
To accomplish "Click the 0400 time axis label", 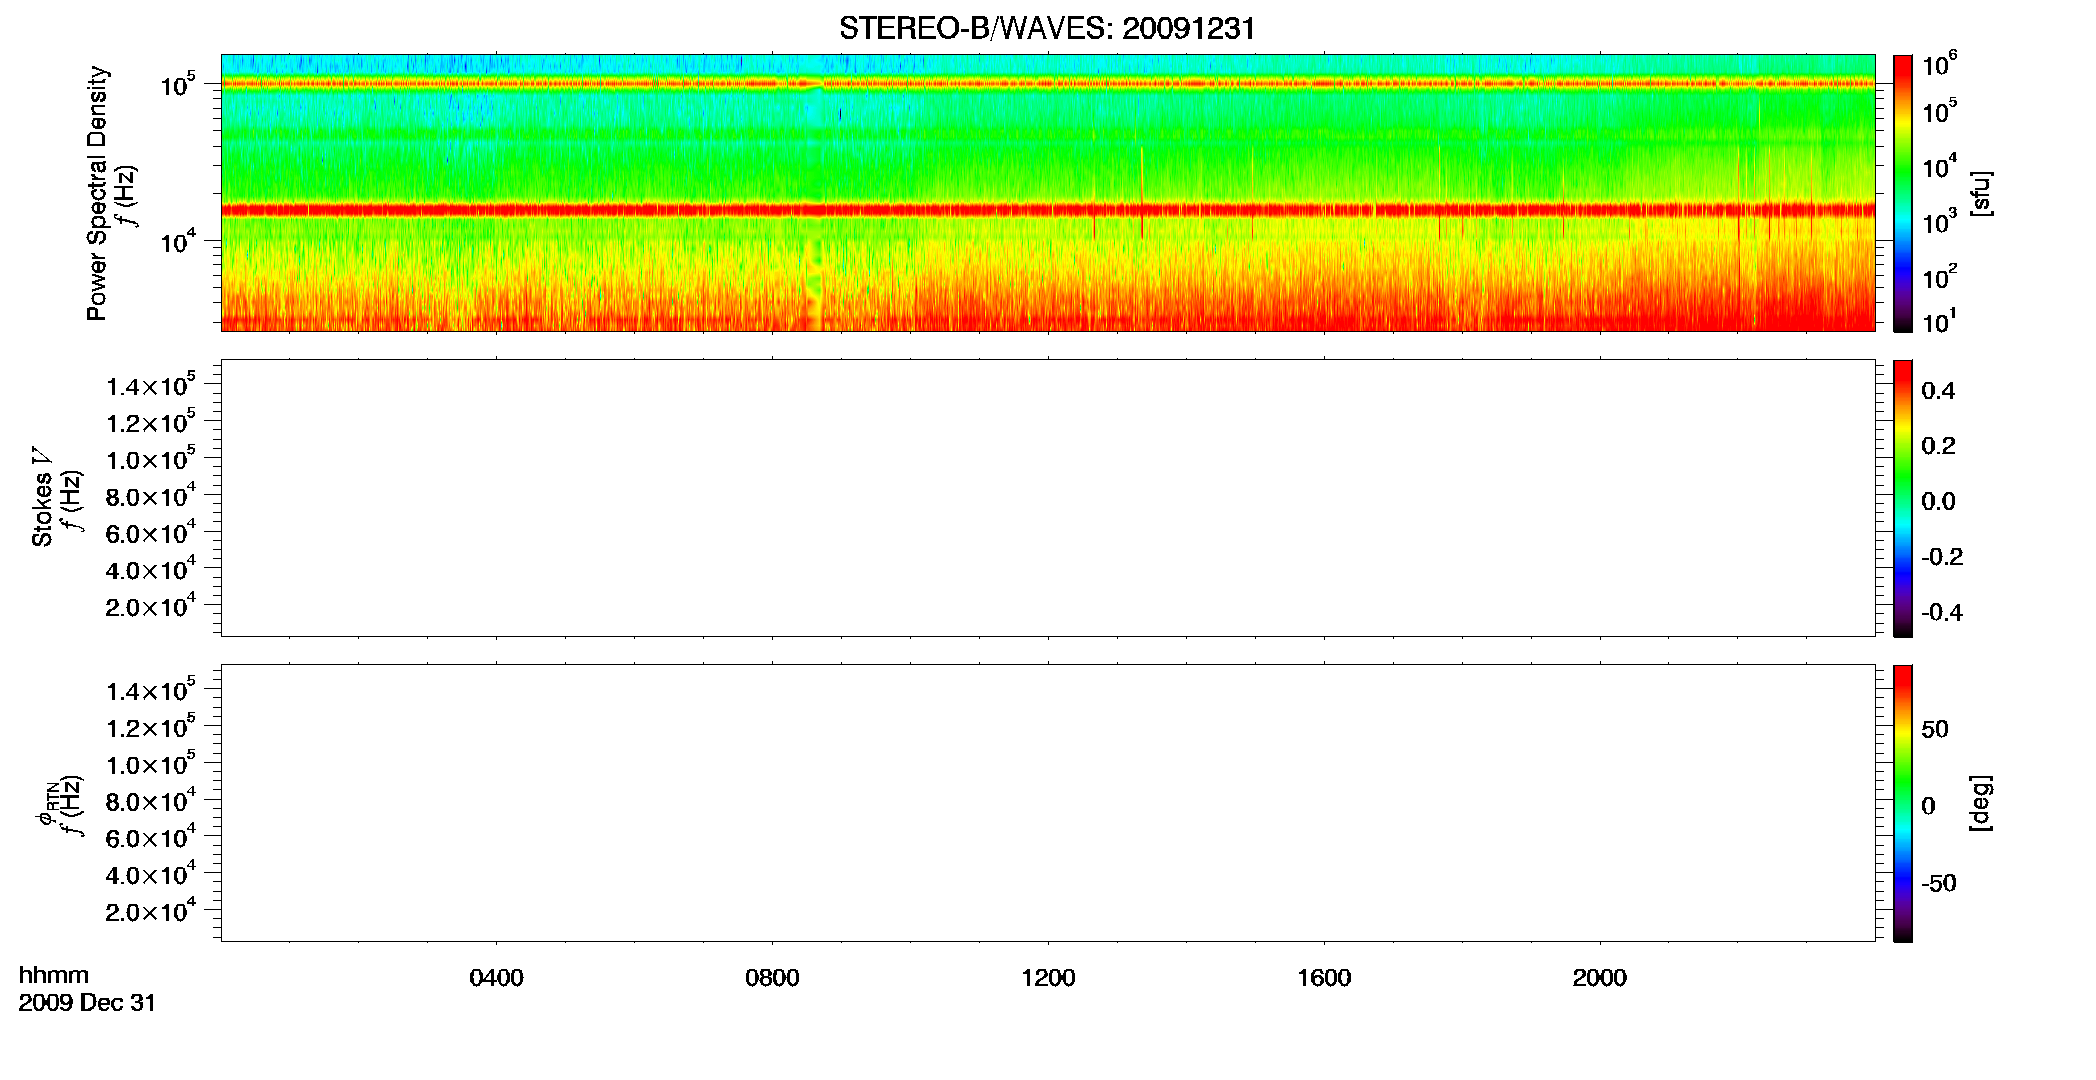I will [496, 978].
